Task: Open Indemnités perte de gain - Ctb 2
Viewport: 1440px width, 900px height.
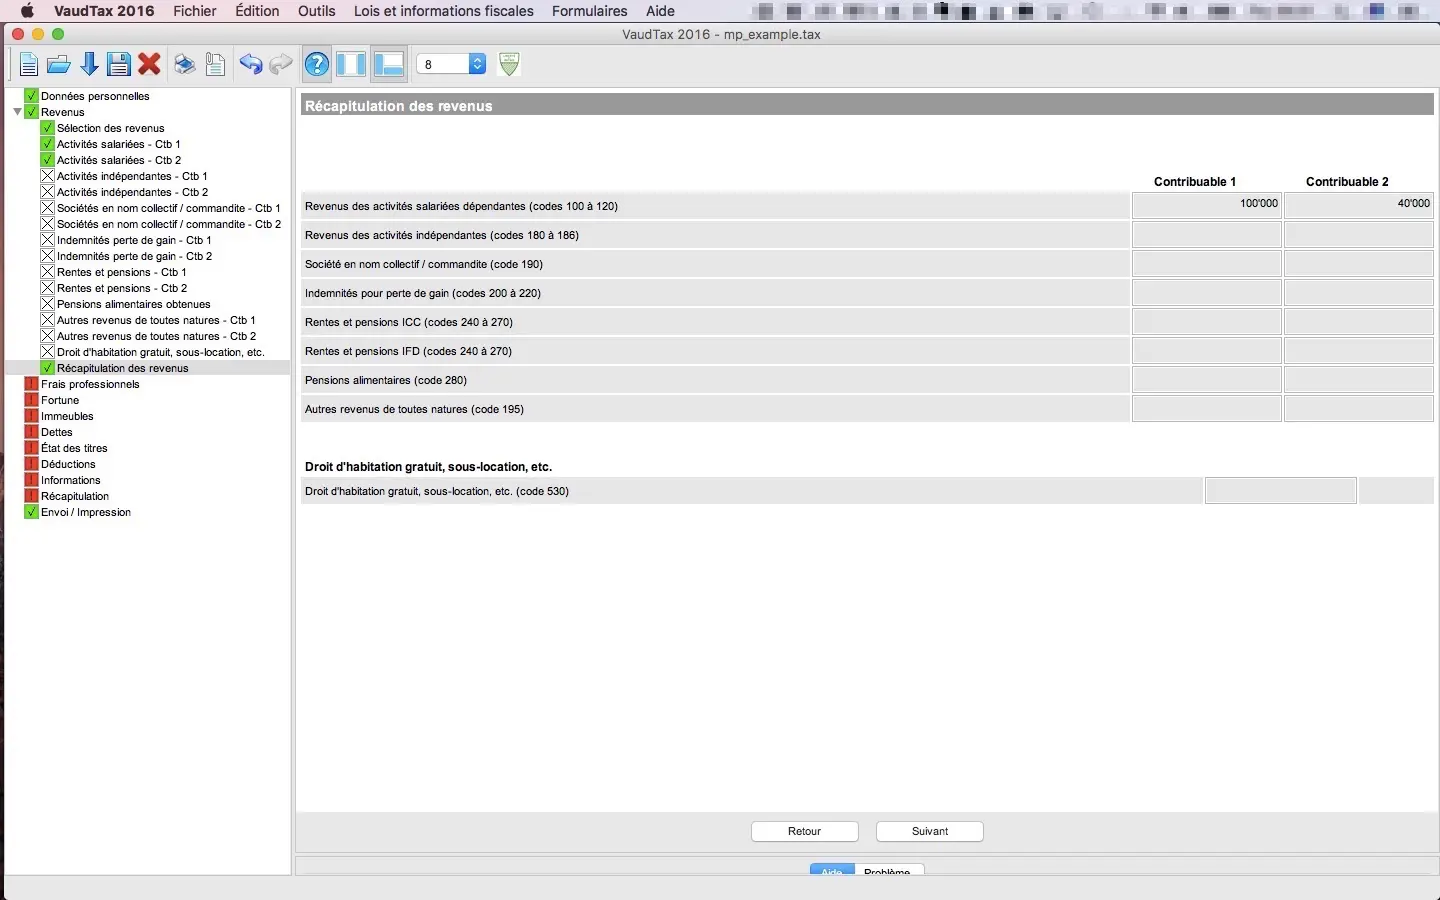Action: [x=134, y=256]
